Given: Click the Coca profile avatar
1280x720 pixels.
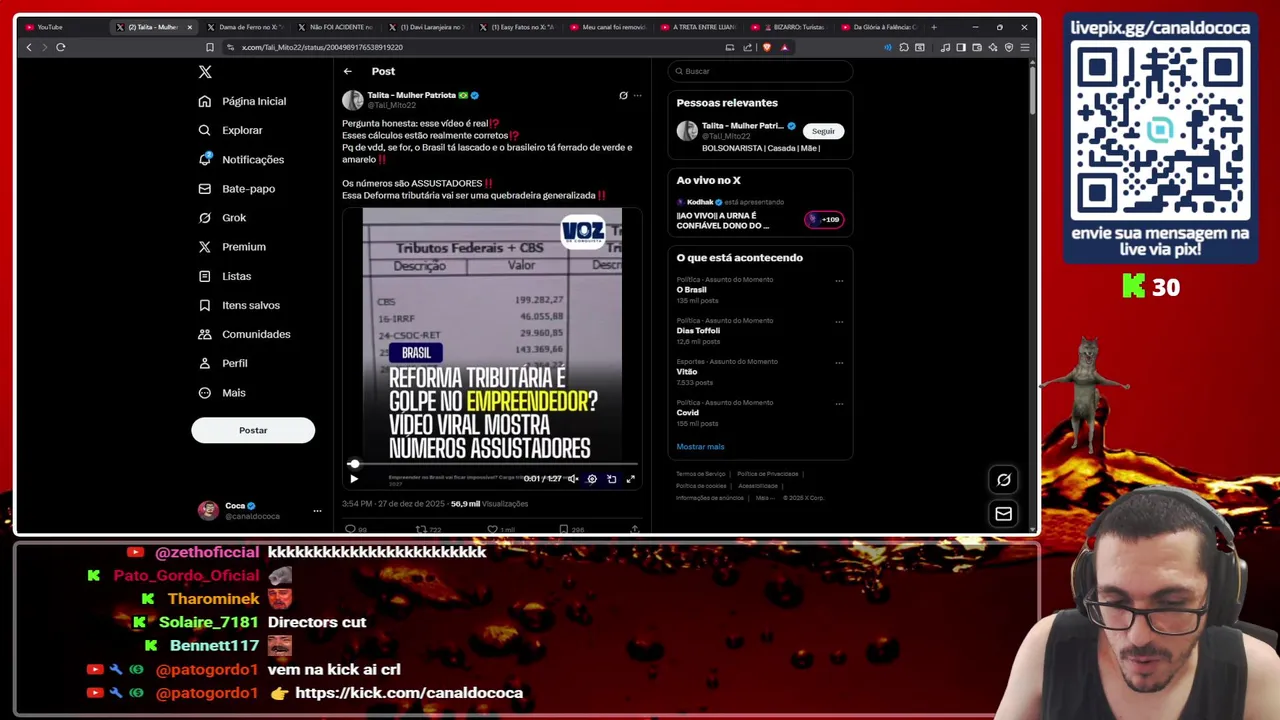Looking at the screenshot, I should 208,510.
